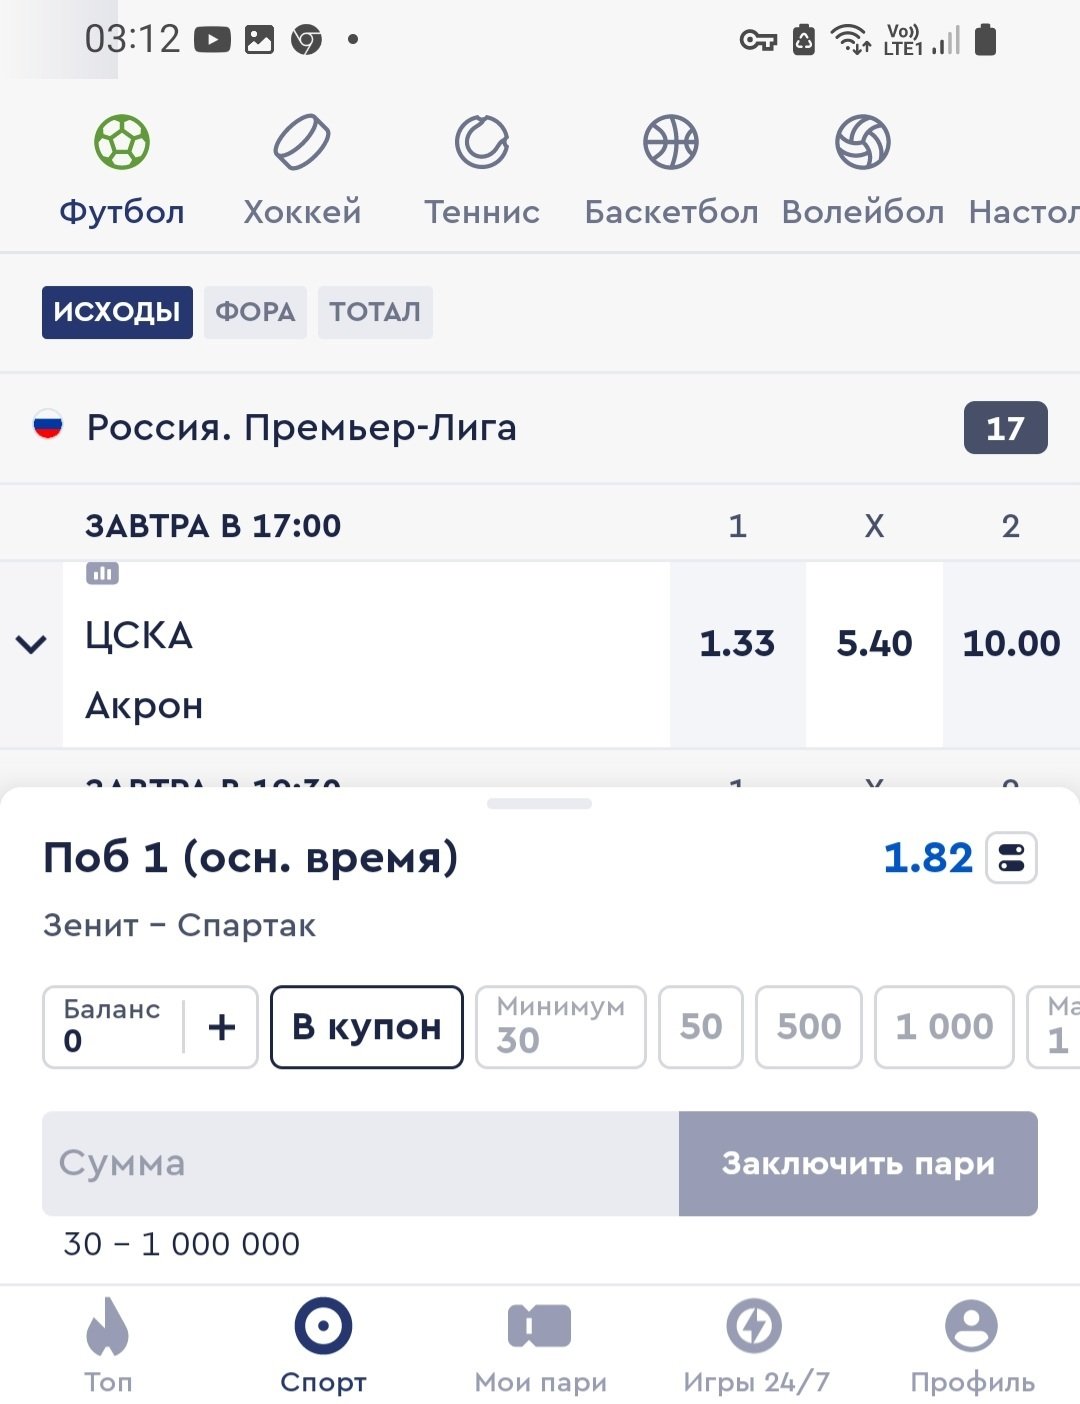This screenshot has height=1404, width=1080.
Task: Switch to the Tennis category icon
Action: coord(482,143)
